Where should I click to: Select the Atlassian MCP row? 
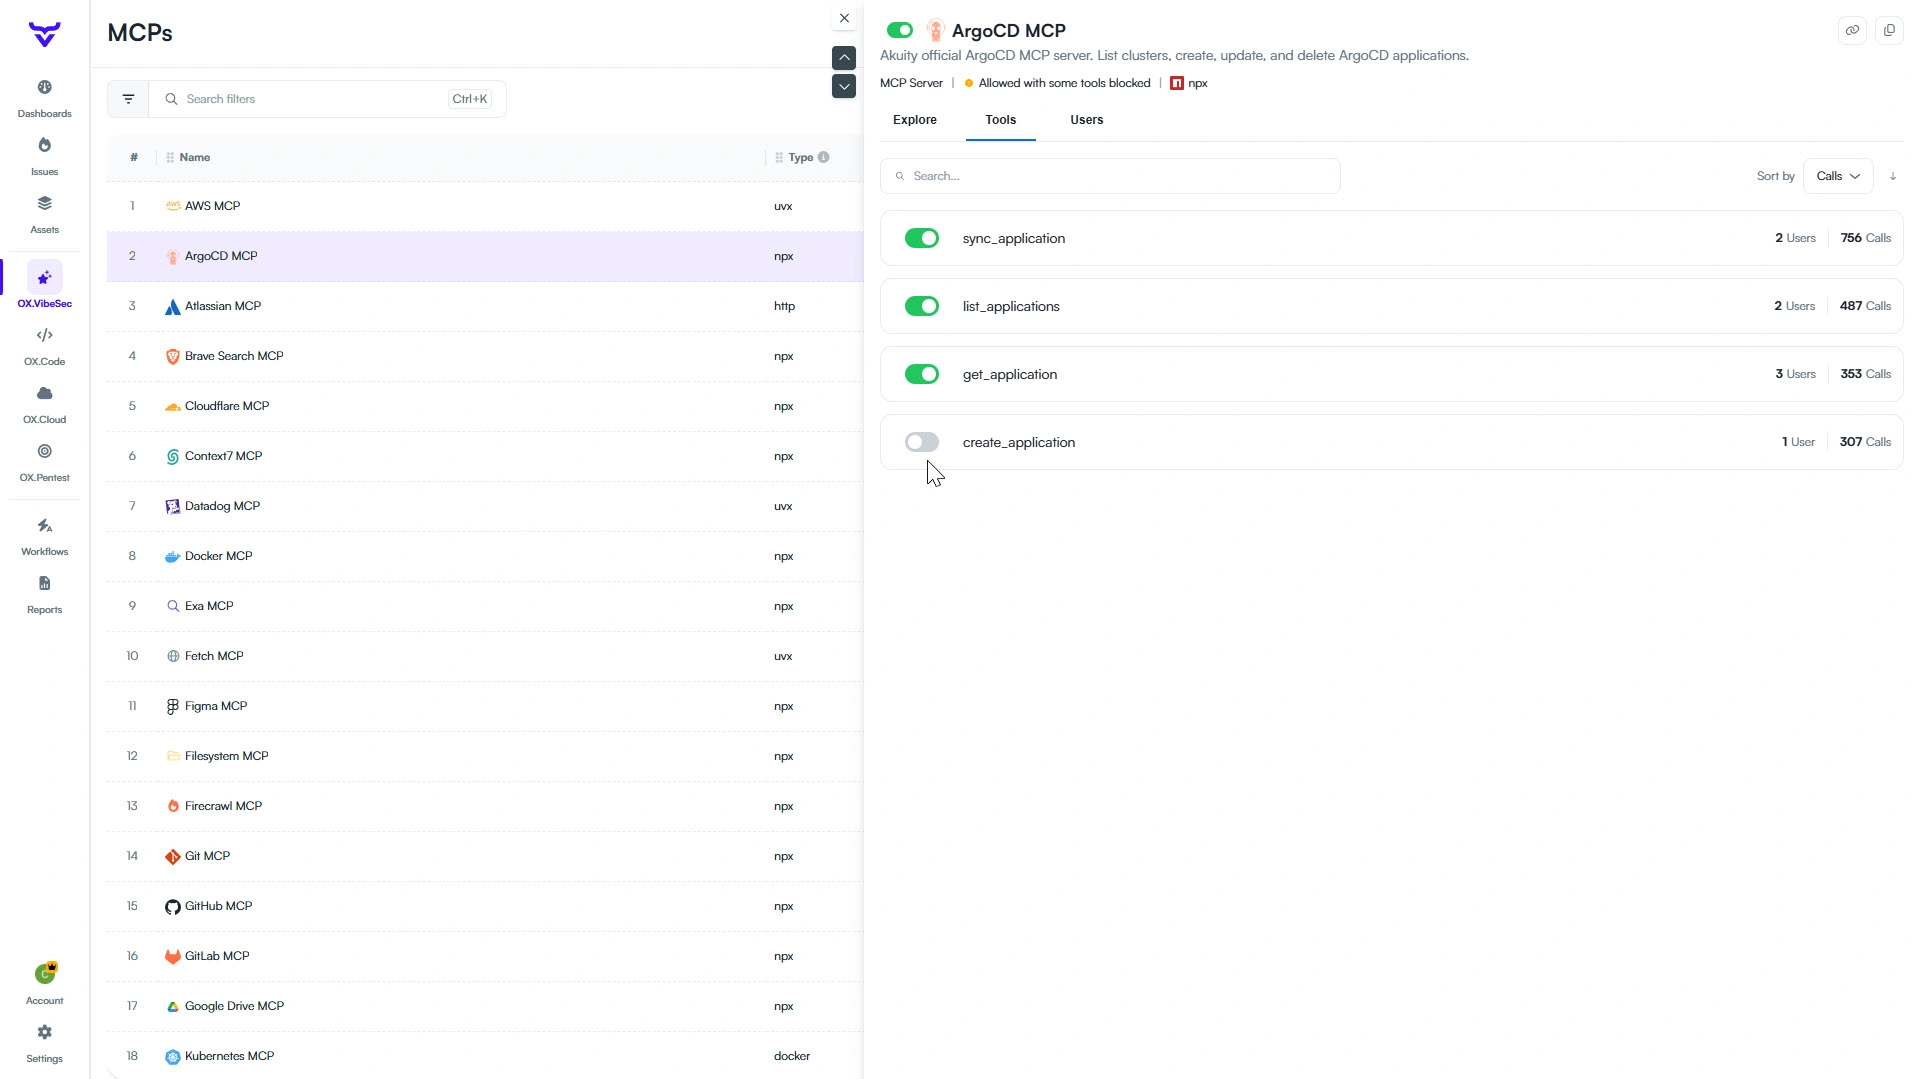click(485, 306)
